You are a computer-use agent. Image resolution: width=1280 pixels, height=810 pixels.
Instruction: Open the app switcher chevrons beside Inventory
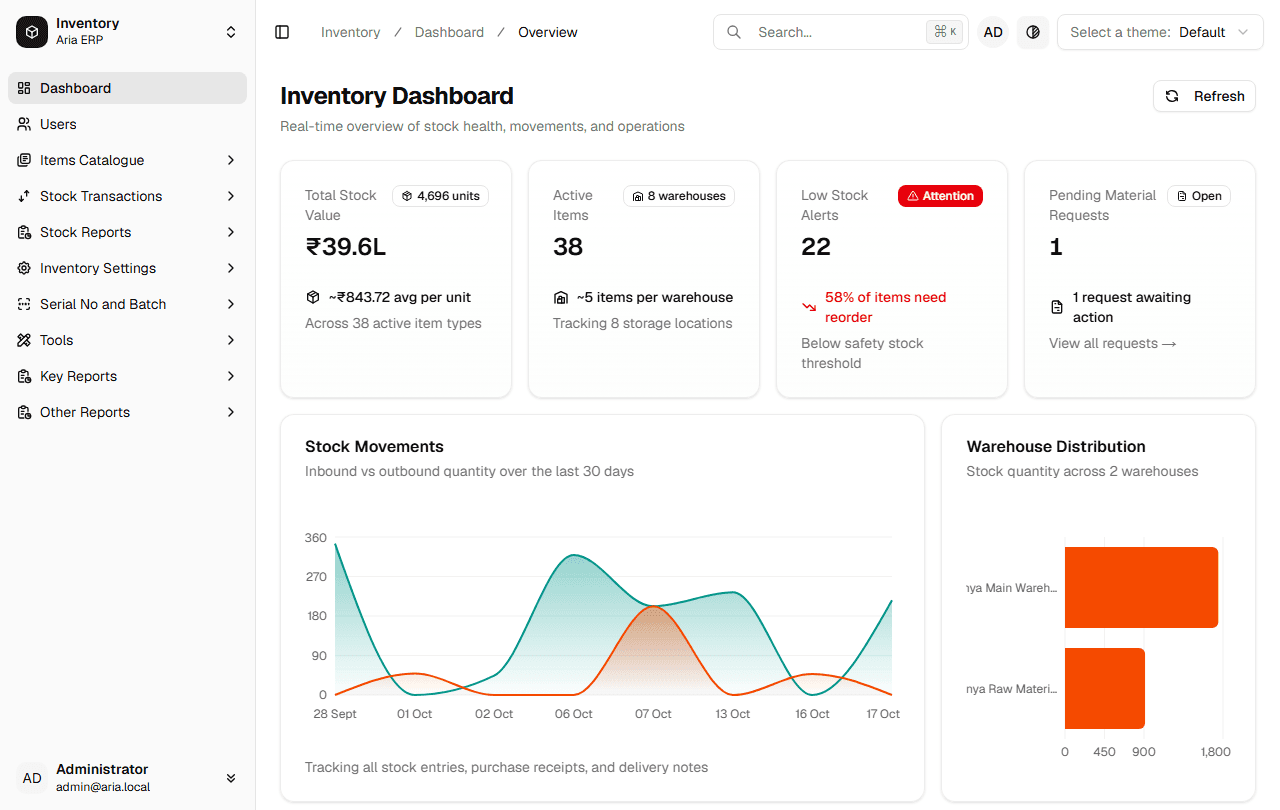[231, 32]
